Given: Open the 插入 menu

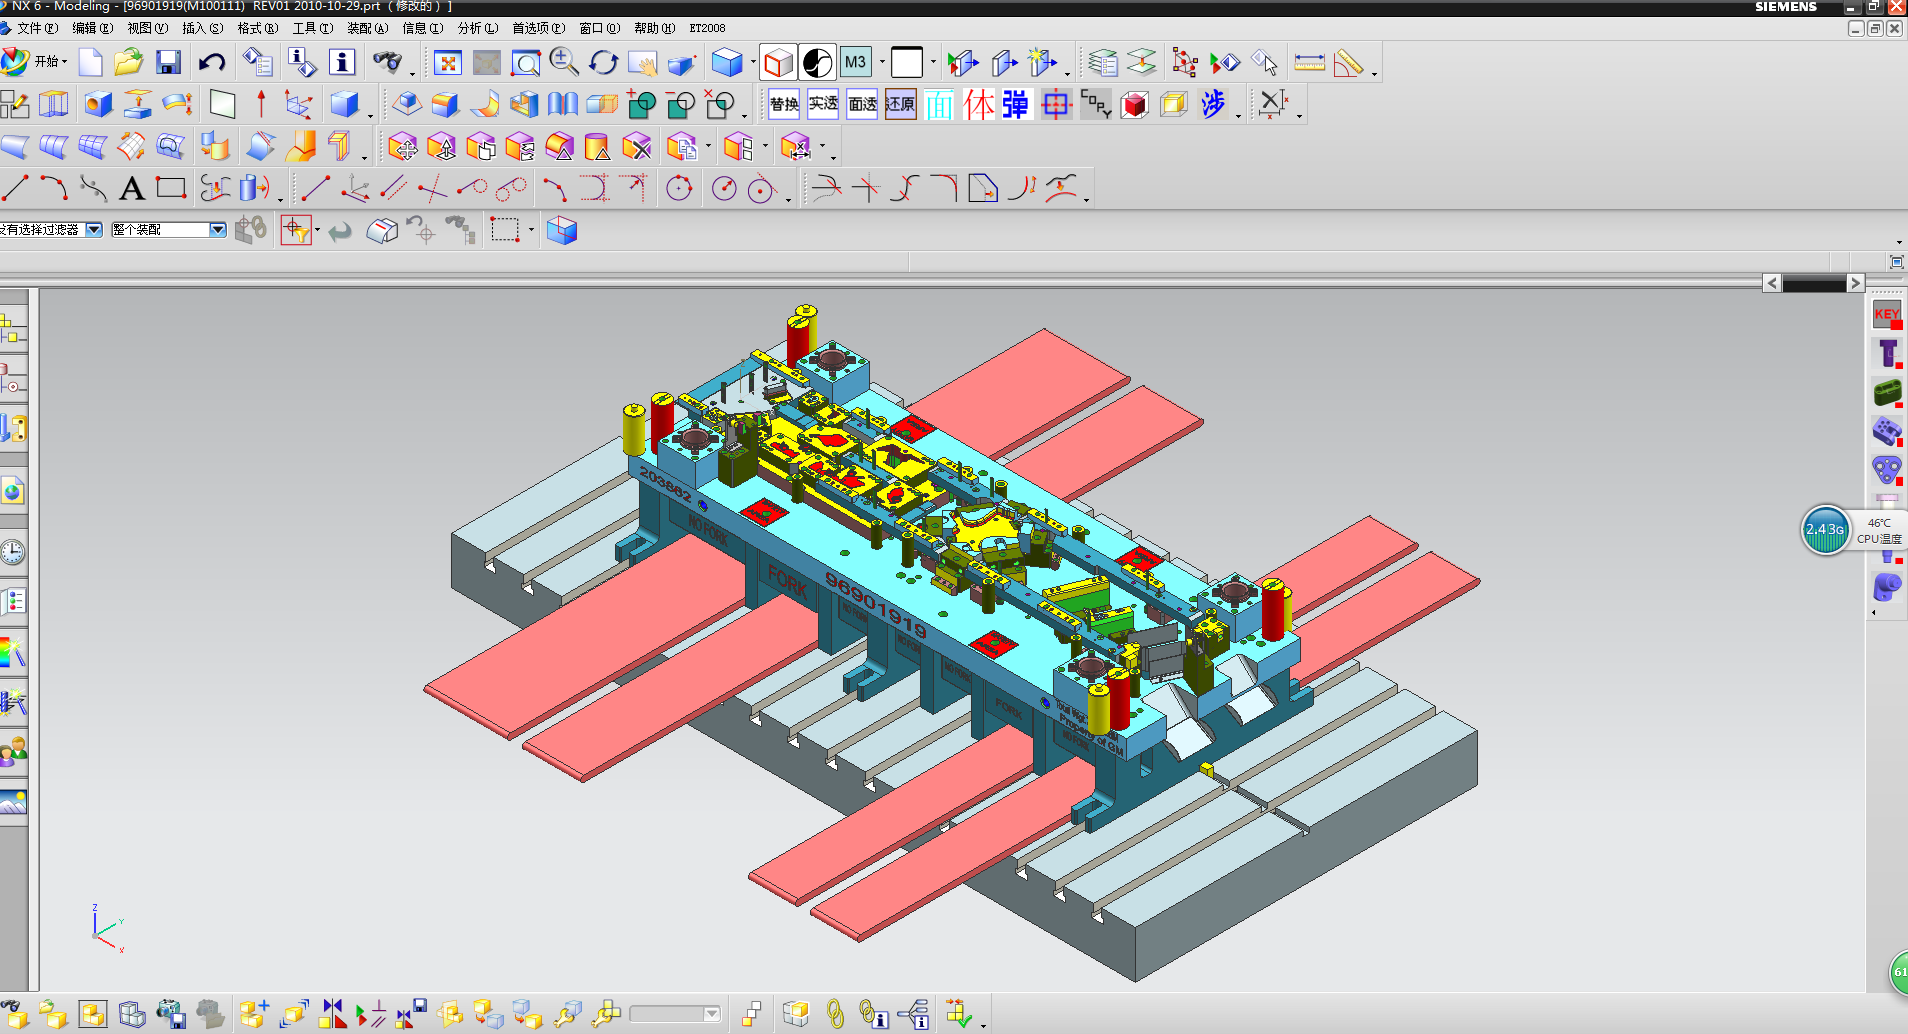Looking at the screenshot, I should coord(202,28).
